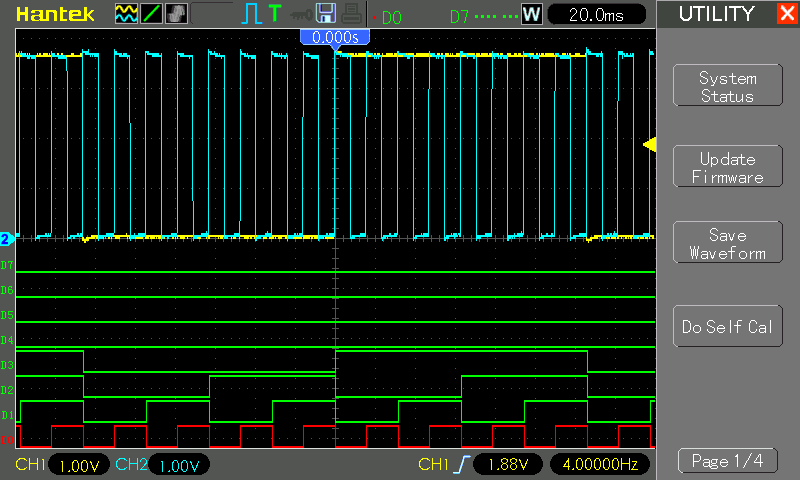The height and width of the screenshot is (480, 800).
Task: Go to next page via Page 1/4
Action: coord(727,461)
